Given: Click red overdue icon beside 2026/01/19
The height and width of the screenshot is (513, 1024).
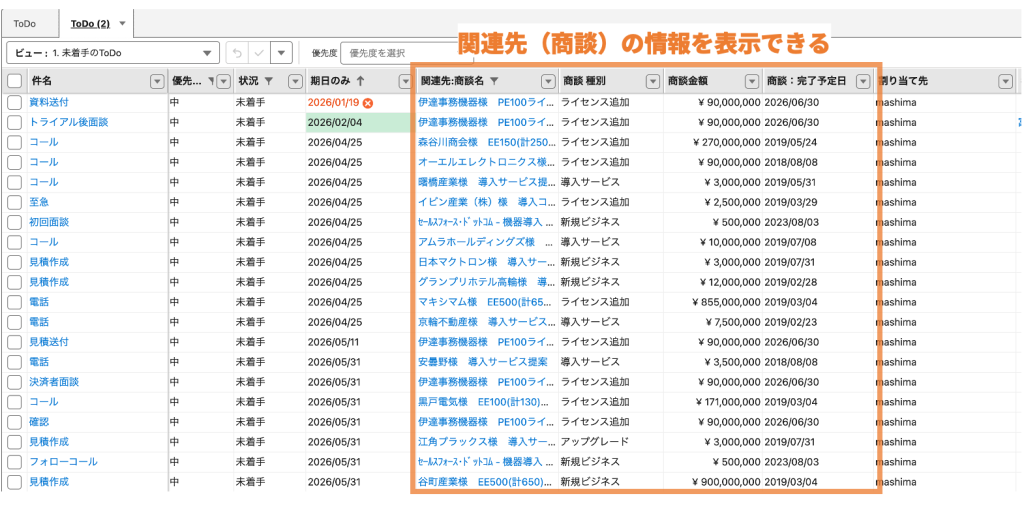Looking at the screenshot, I should click(x=368, y=102).
